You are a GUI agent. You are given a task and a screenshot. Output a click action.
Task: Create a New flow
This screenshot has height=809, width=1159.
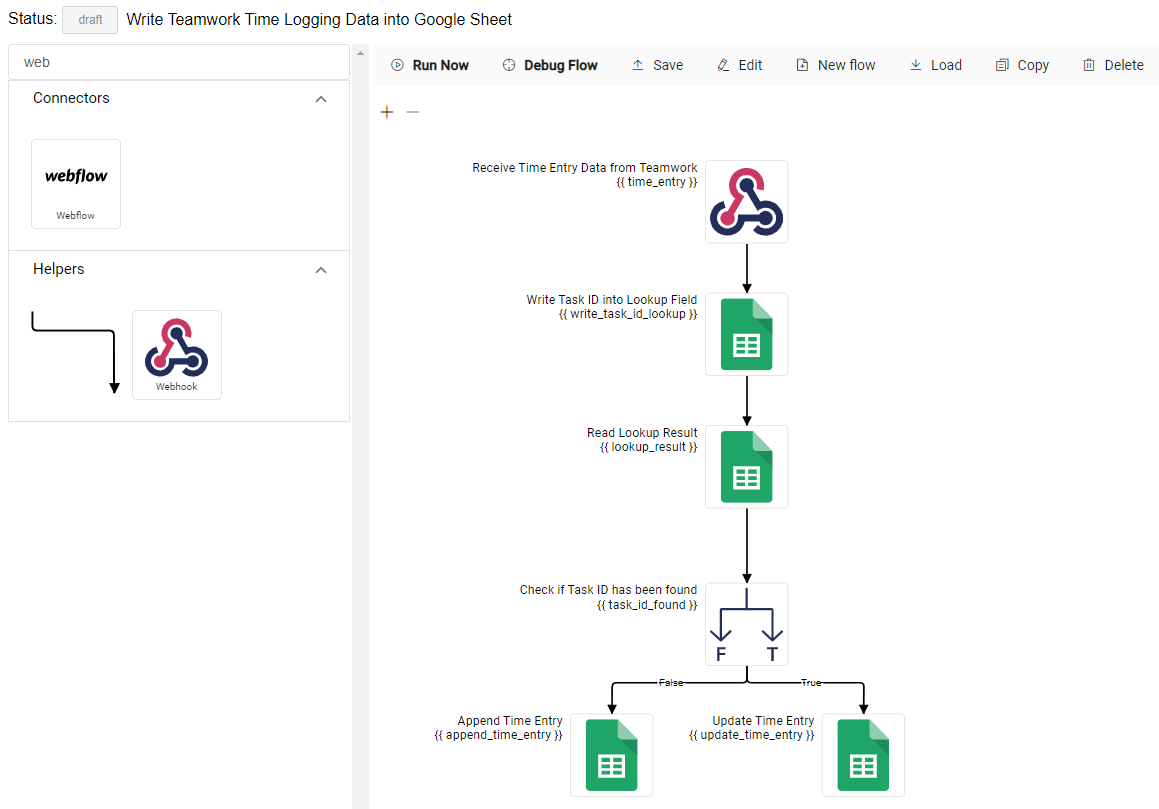click(835, 65)
